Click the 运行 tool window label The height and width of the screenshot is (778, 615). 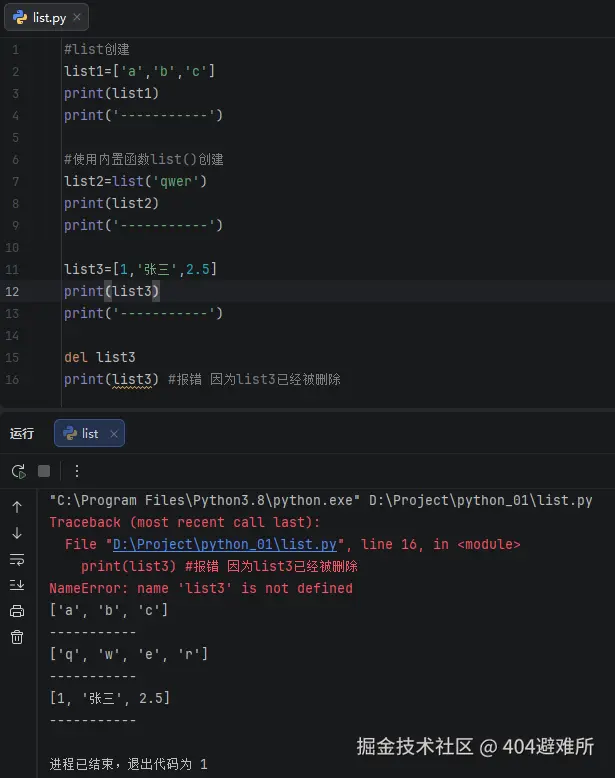(22, 434)
